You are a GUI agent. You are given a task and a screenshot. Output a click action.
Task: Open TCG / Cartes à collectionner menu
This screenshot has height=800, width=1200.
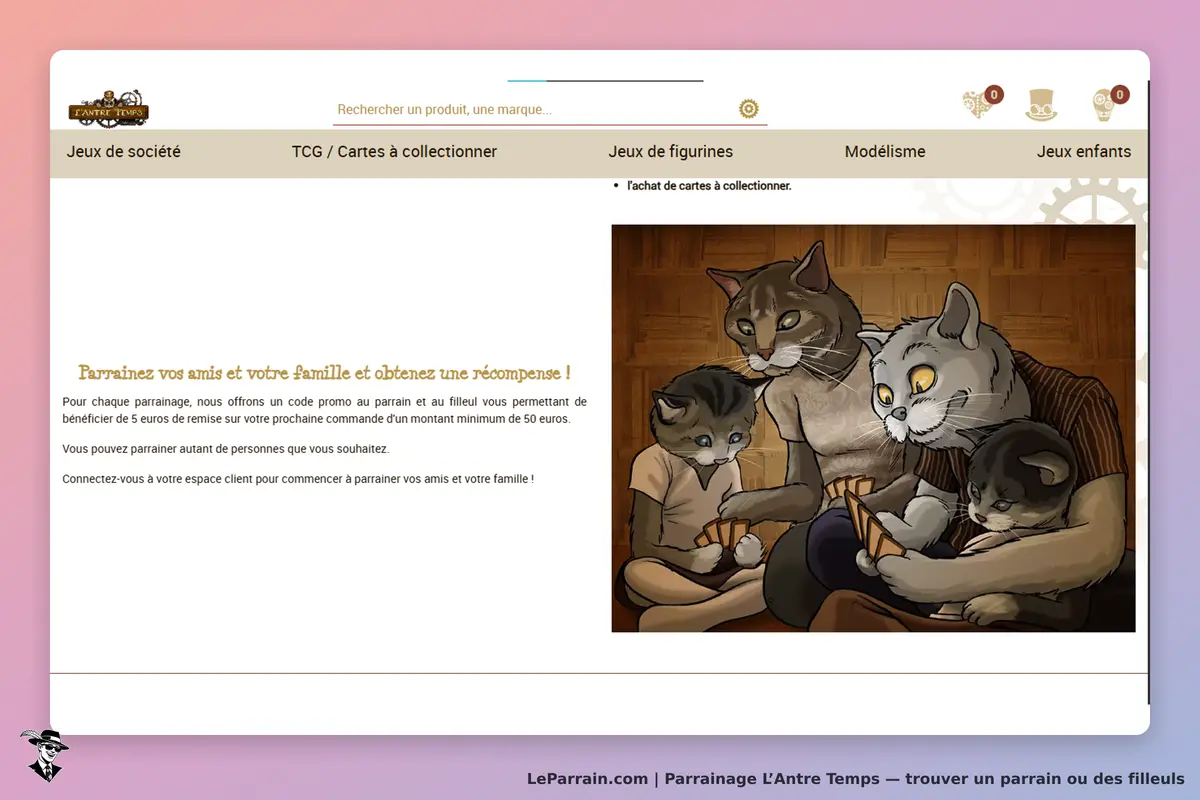(394, 152)
